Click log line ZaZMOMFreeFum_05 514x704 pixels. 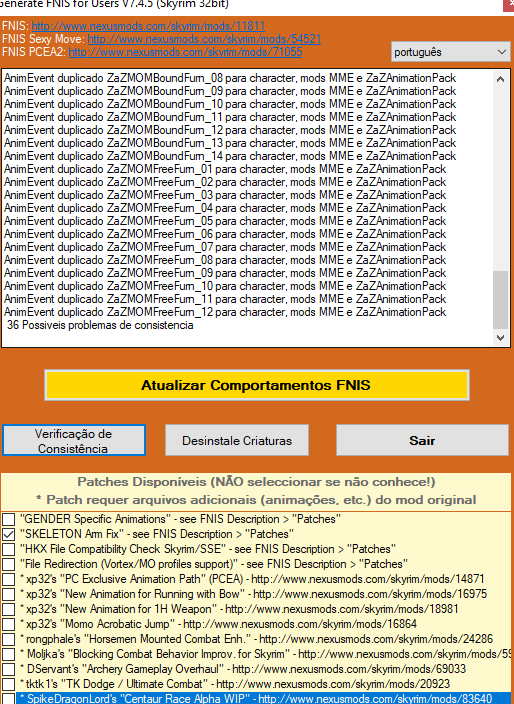pyautogui.click(x=225, y=221)
